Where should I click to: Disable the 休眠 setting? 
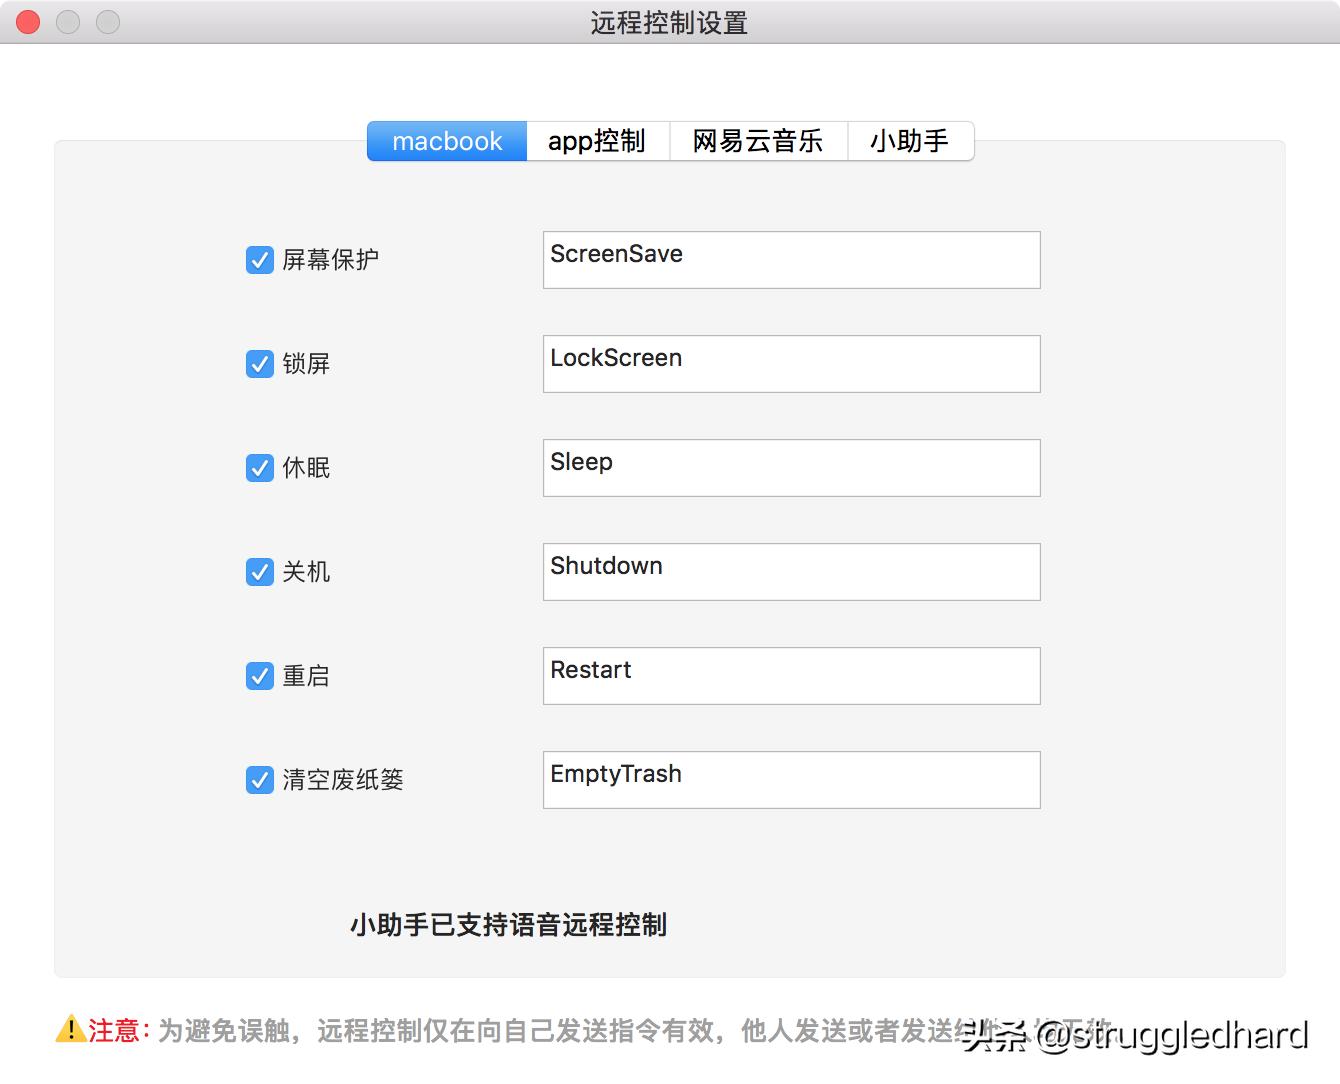(x=260, y=468)
